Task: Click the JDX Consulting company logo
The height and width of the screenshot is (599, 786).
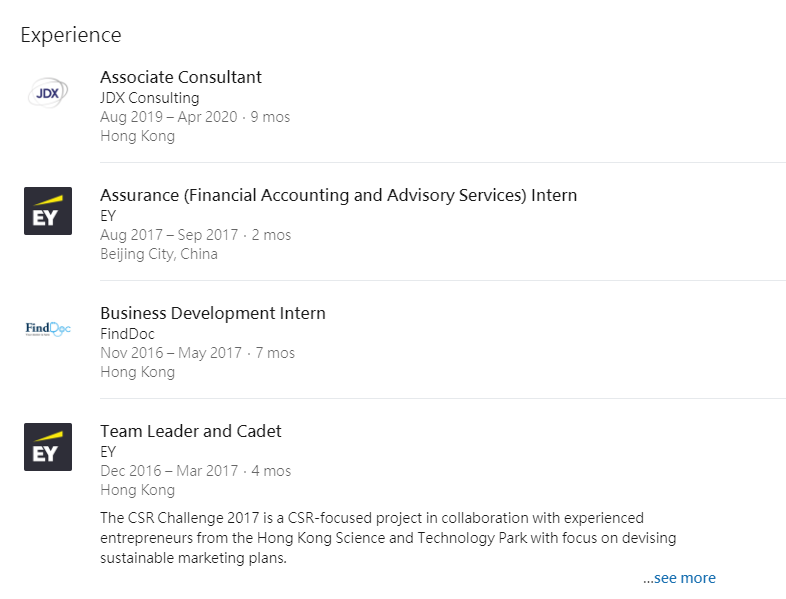Action: pos(48,93)
